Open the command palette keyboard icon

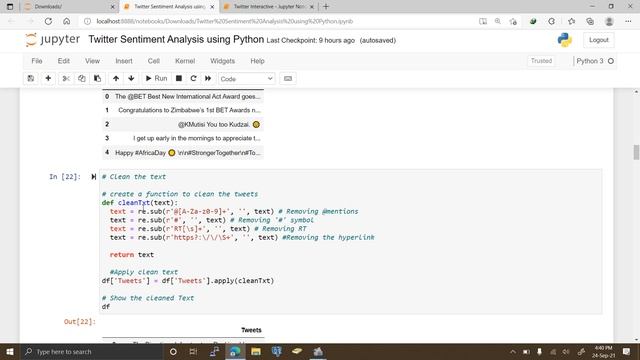pos(288,78)
